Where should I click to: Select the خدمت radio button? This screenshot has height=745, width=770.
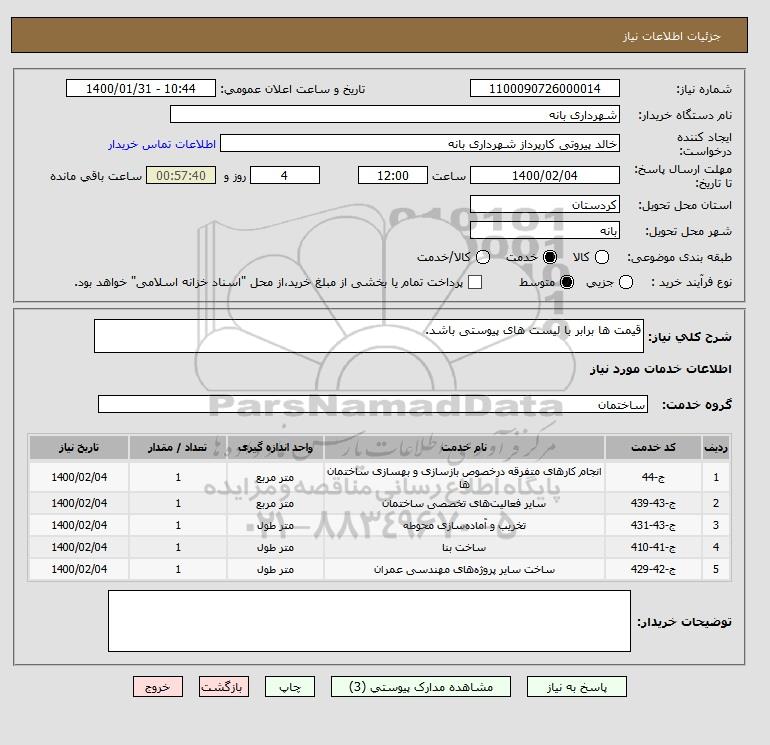pos(550,257)
